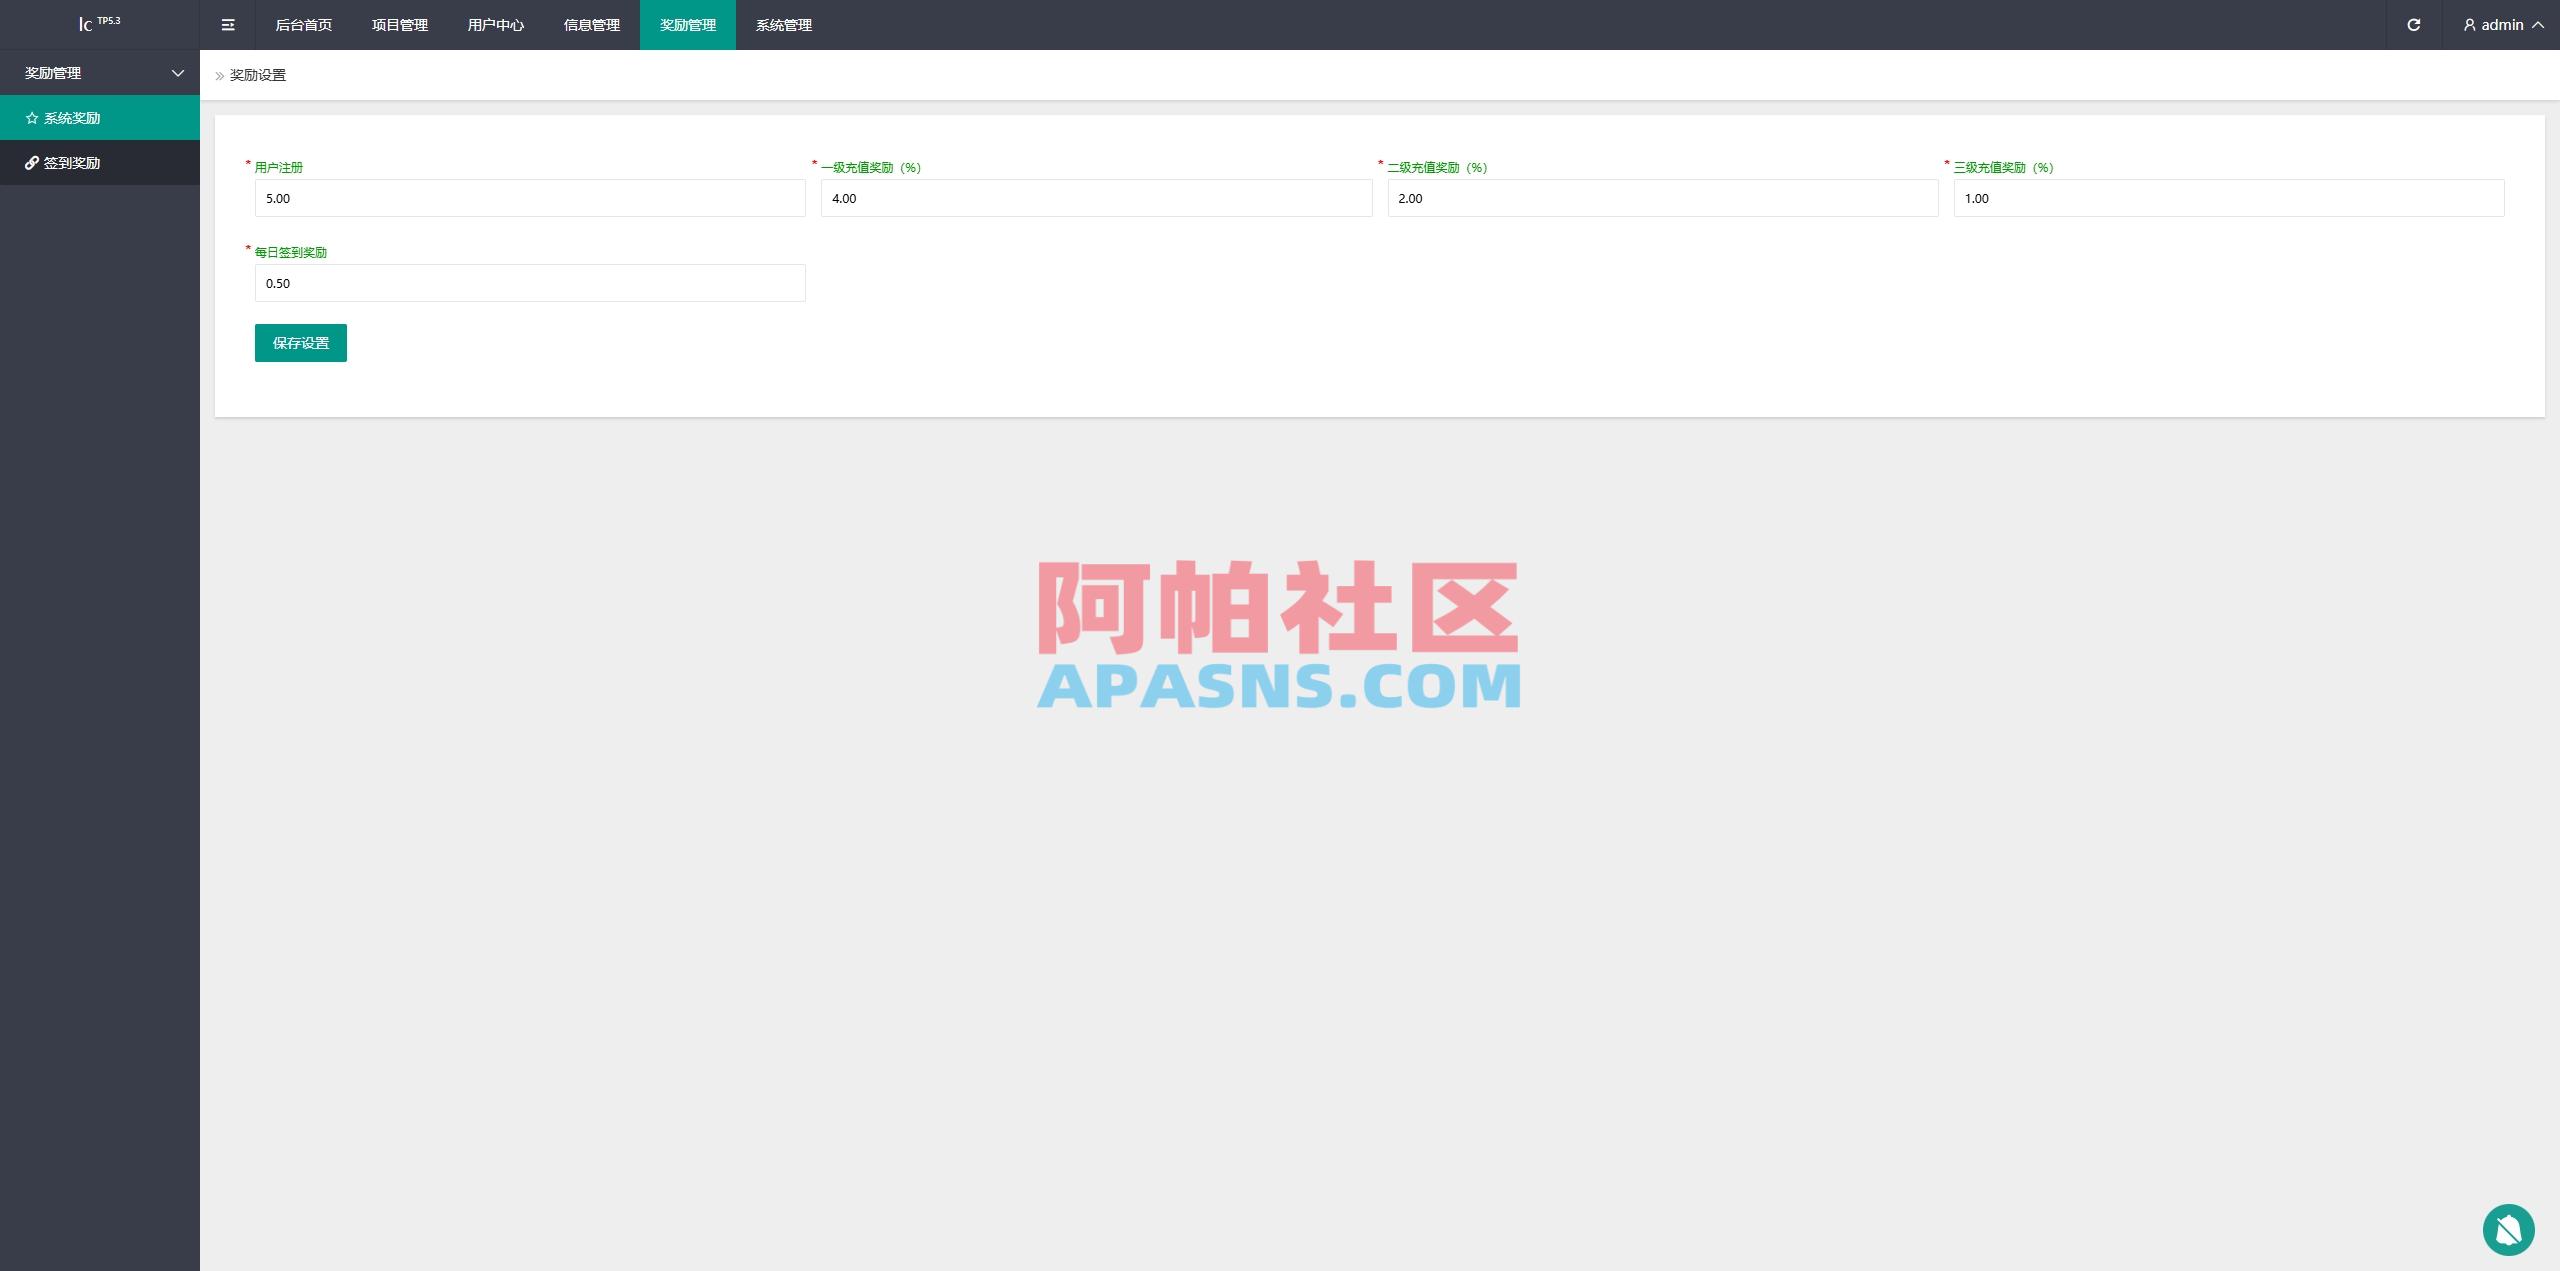The image size is (2560, 1271).
Task: Select the star icon beside 系统奖励
Action: pos(30,117)
